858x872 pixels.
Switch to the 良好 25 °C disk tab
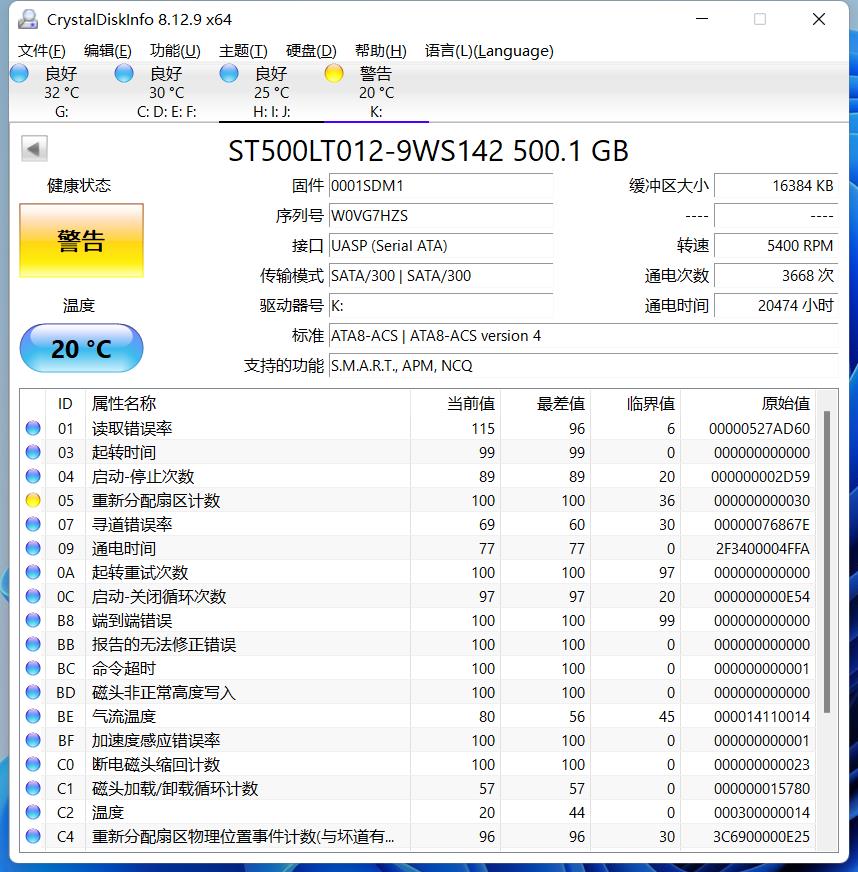(x=271, y=92)
